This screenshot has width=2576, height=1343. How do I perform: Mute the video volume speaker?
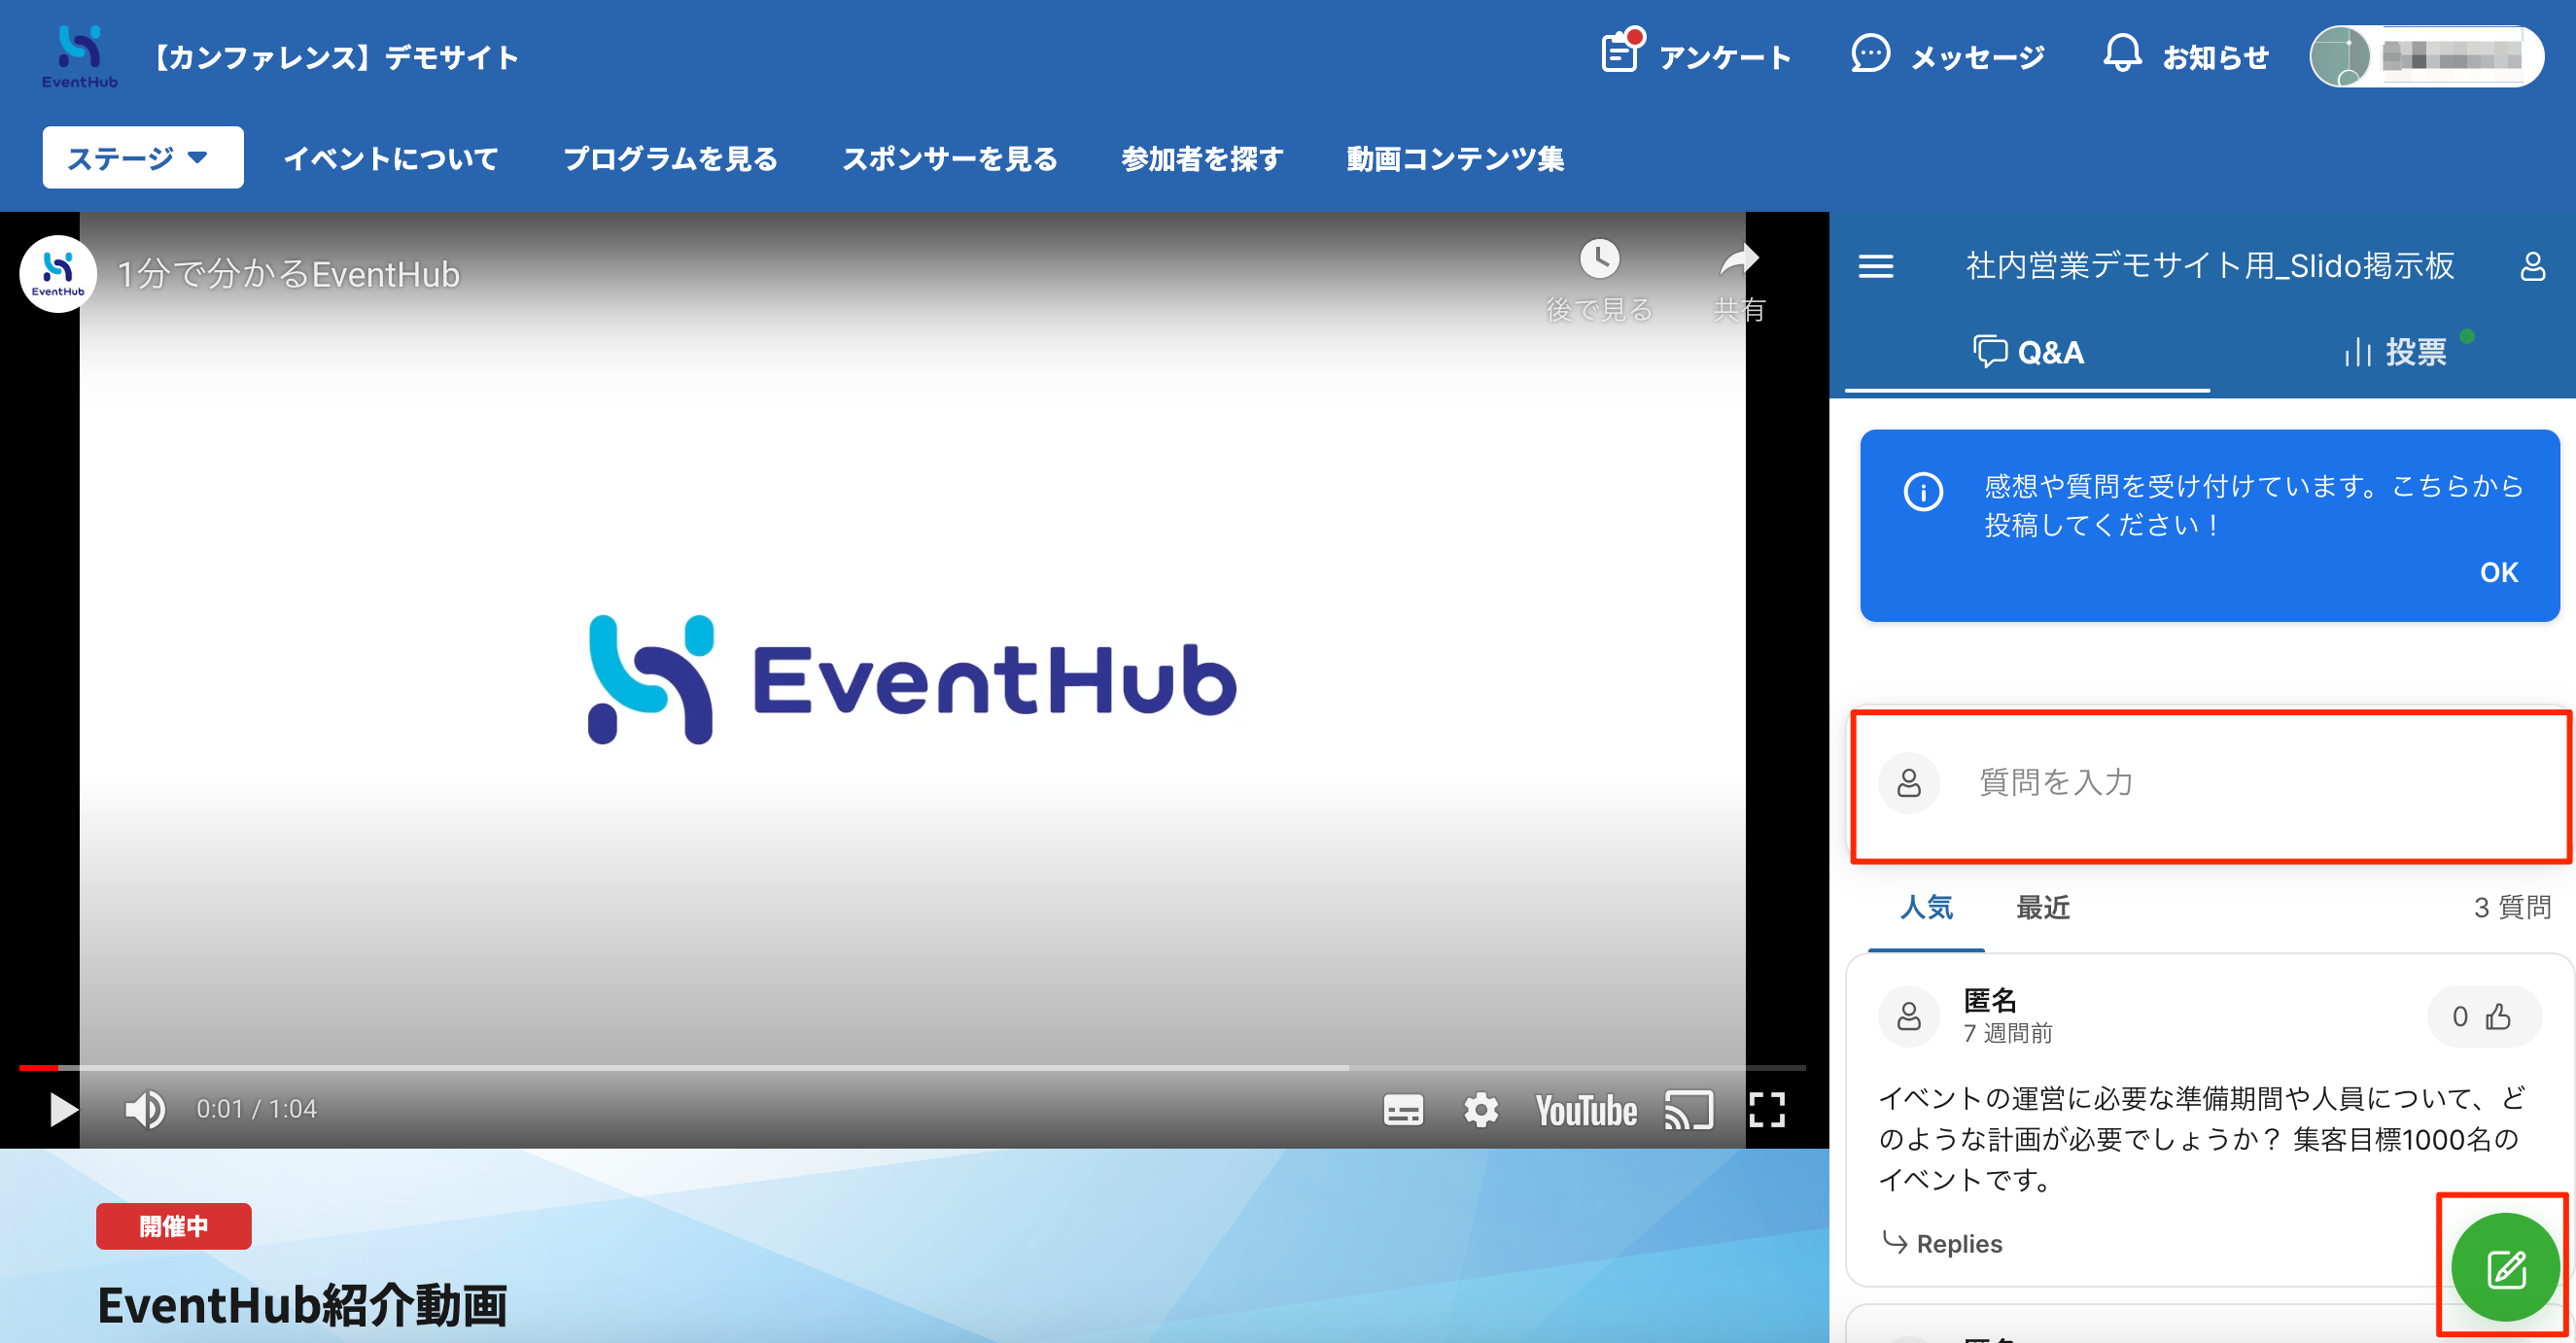145,1109
